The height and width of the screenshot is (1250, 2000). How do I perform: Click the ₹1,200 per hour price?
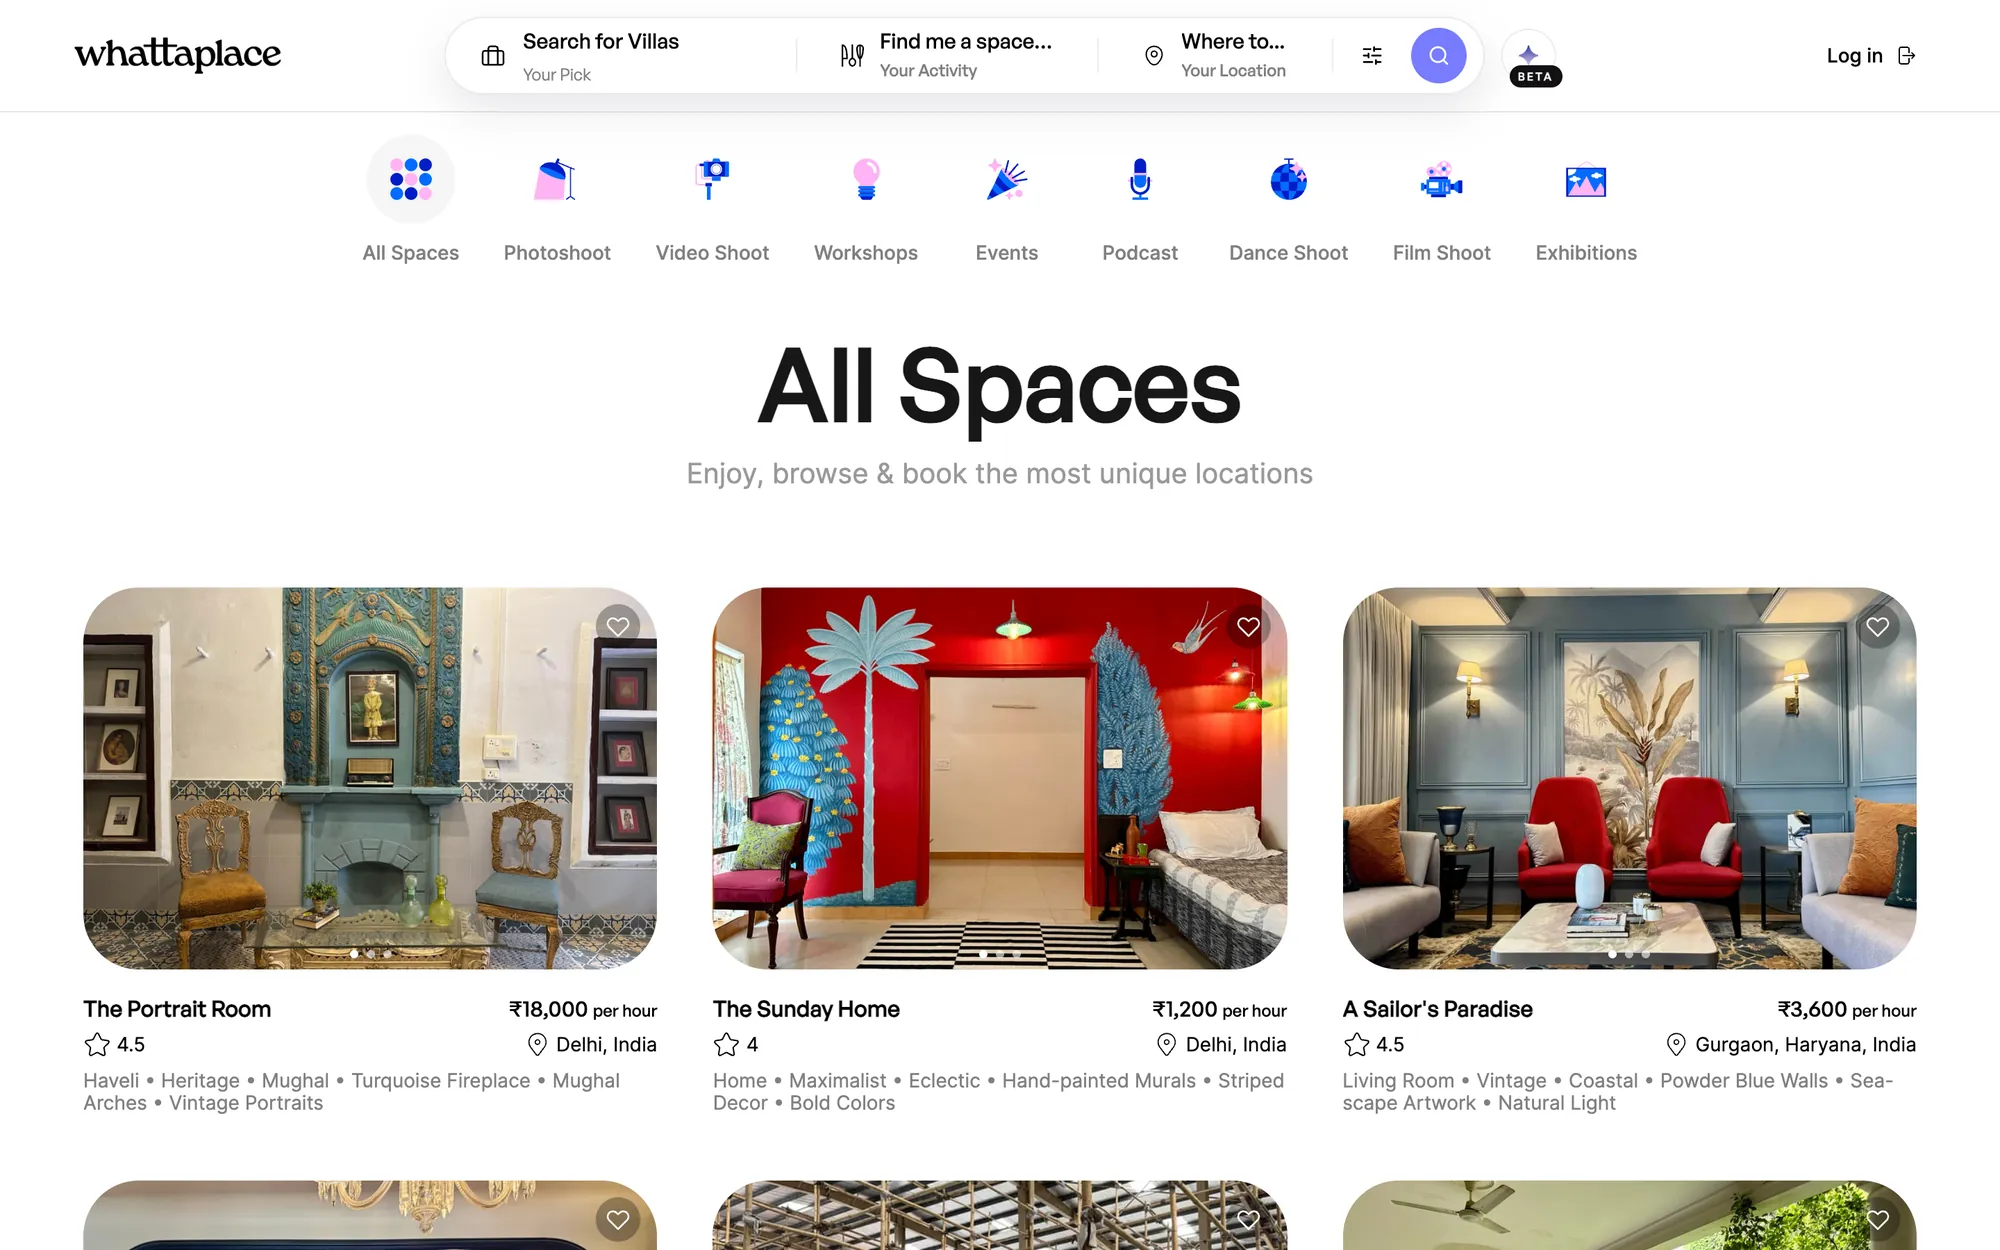[1219, 1010]
